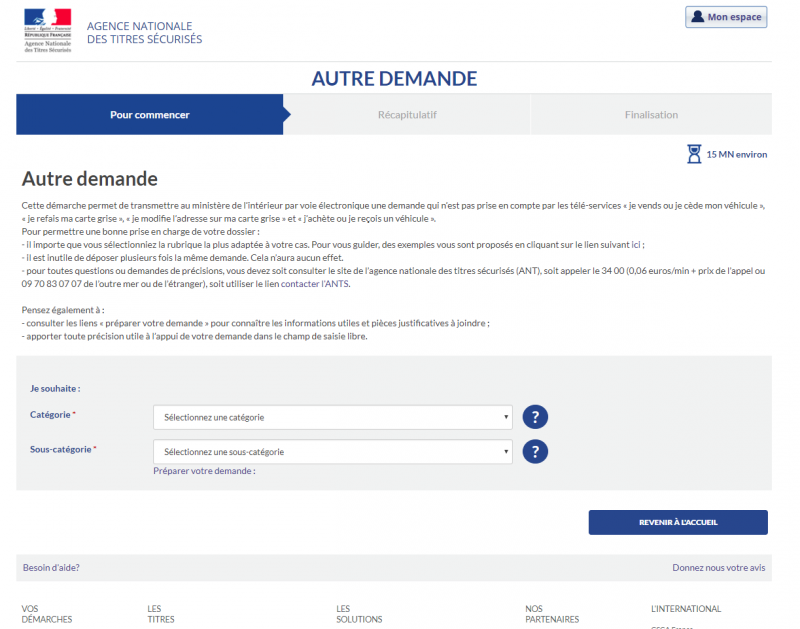This screenshot has height=629, width=800.
Task: Click the help icon beside Sous-catégorie
Action: (535, 452)
